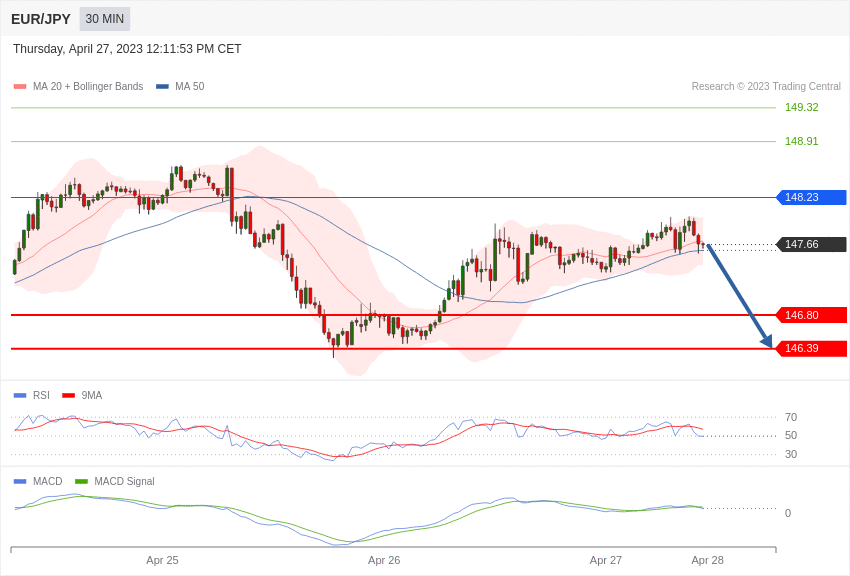Click the MACD Signal legend label
Image resolution: width=850 pixels, height=576 pixels.
click(124, 481)
